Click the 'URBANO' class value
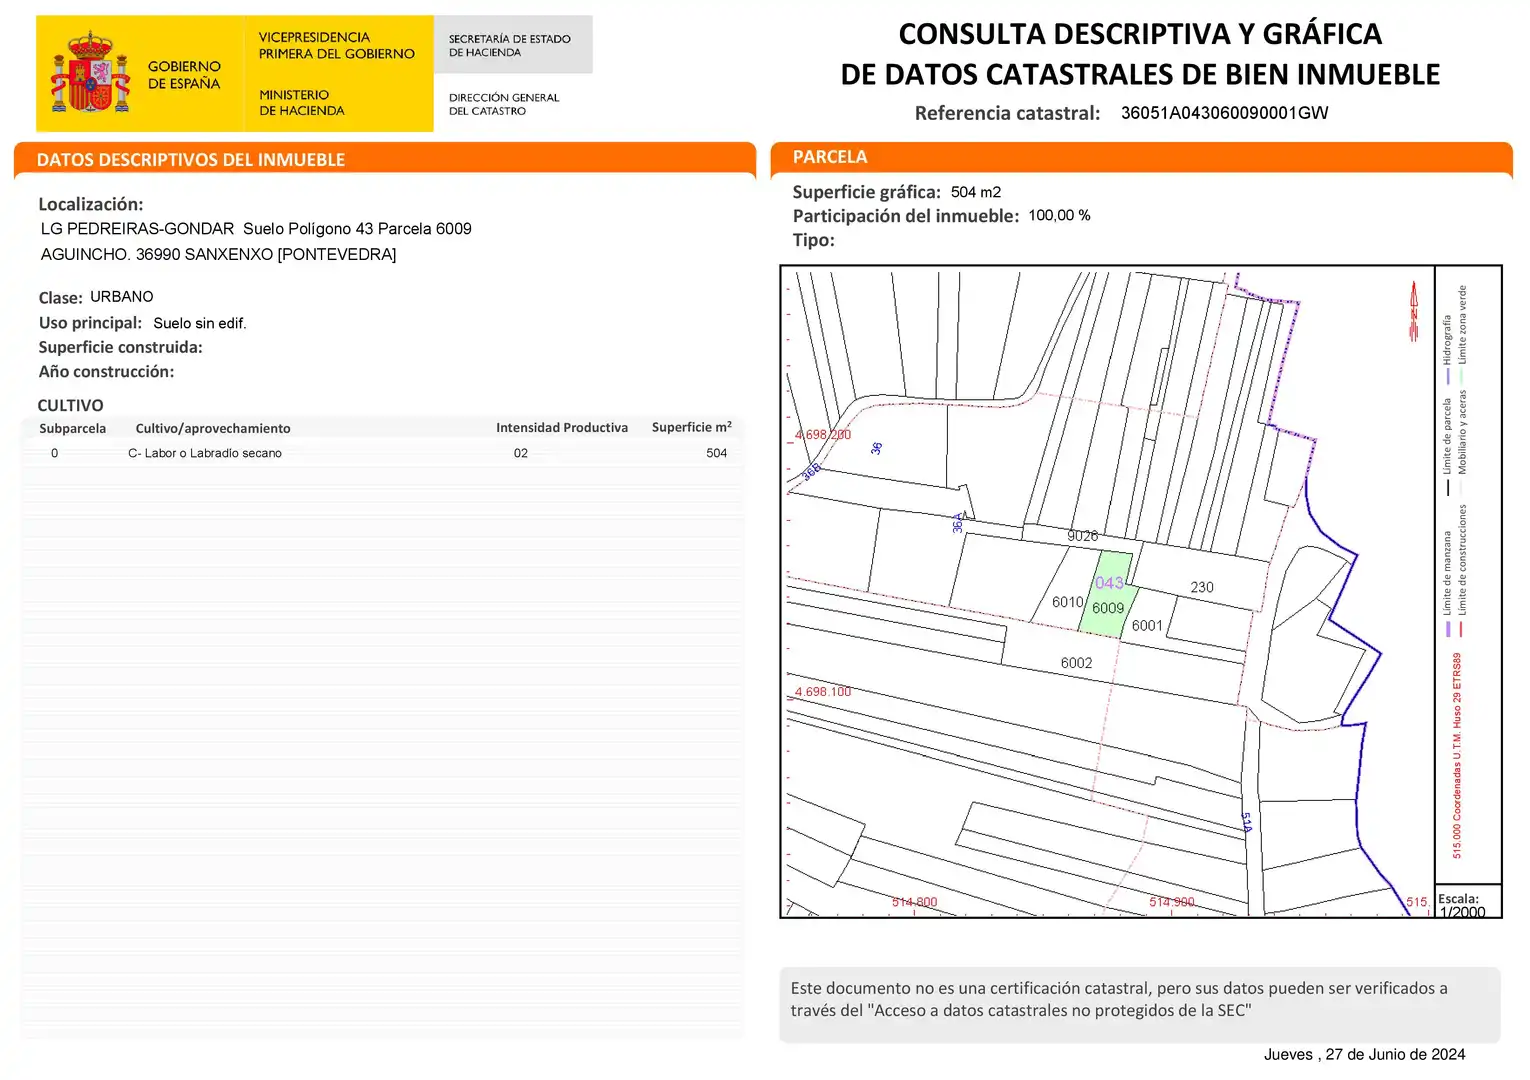 point(122,297)
